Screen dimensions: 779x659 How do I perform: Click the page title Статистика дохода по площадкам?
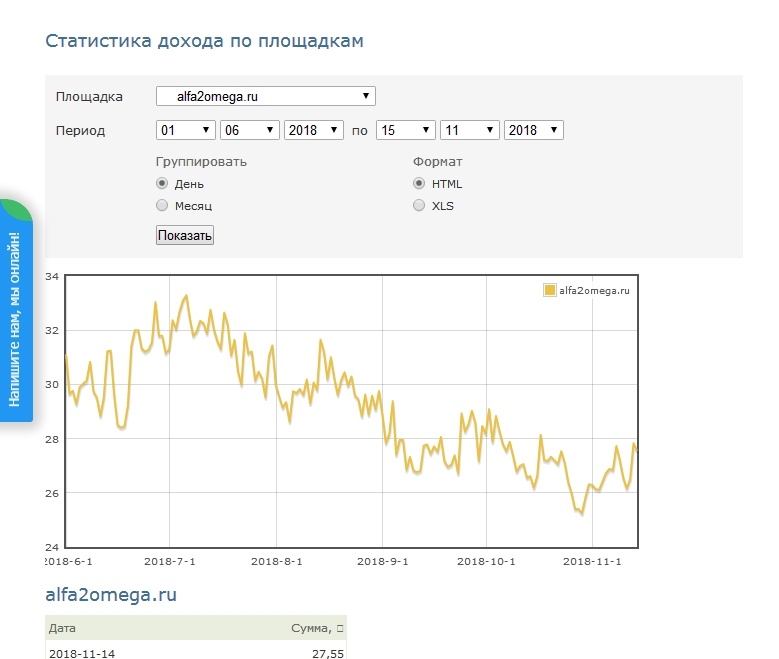click(204, 41)
